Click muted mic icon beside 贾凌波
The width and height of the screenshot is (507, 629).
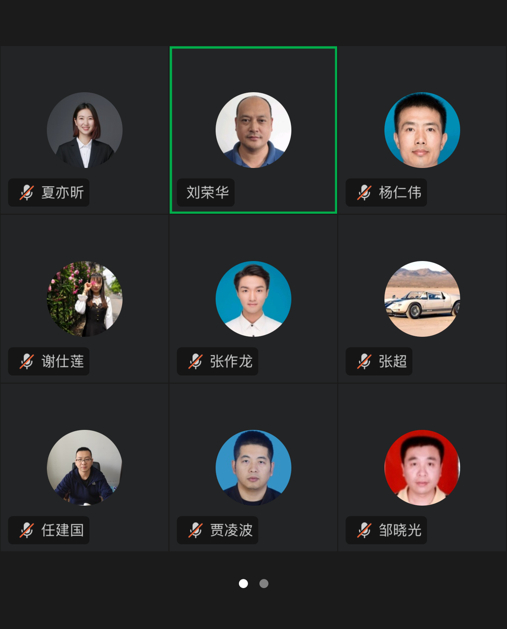pos(196,530)
